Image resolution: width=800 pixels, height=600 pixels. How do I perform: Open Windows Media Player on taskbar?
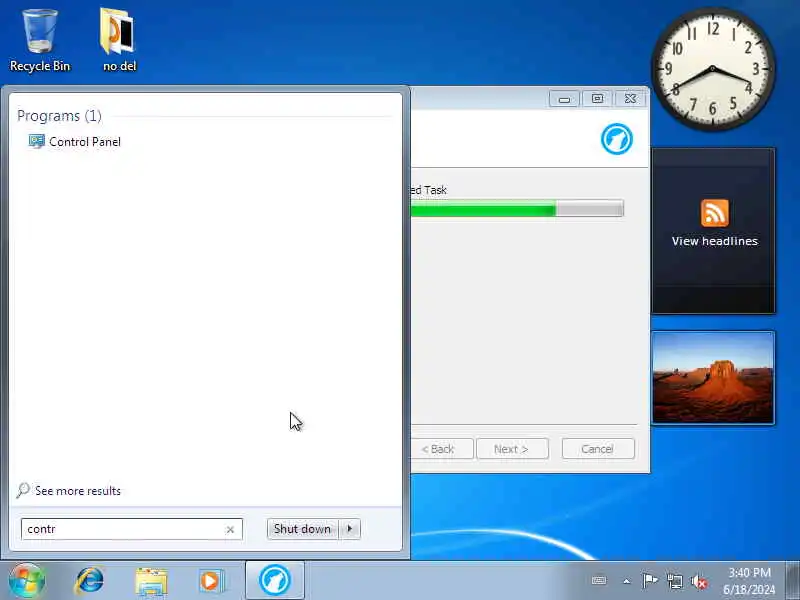click(x=211, y=581)
